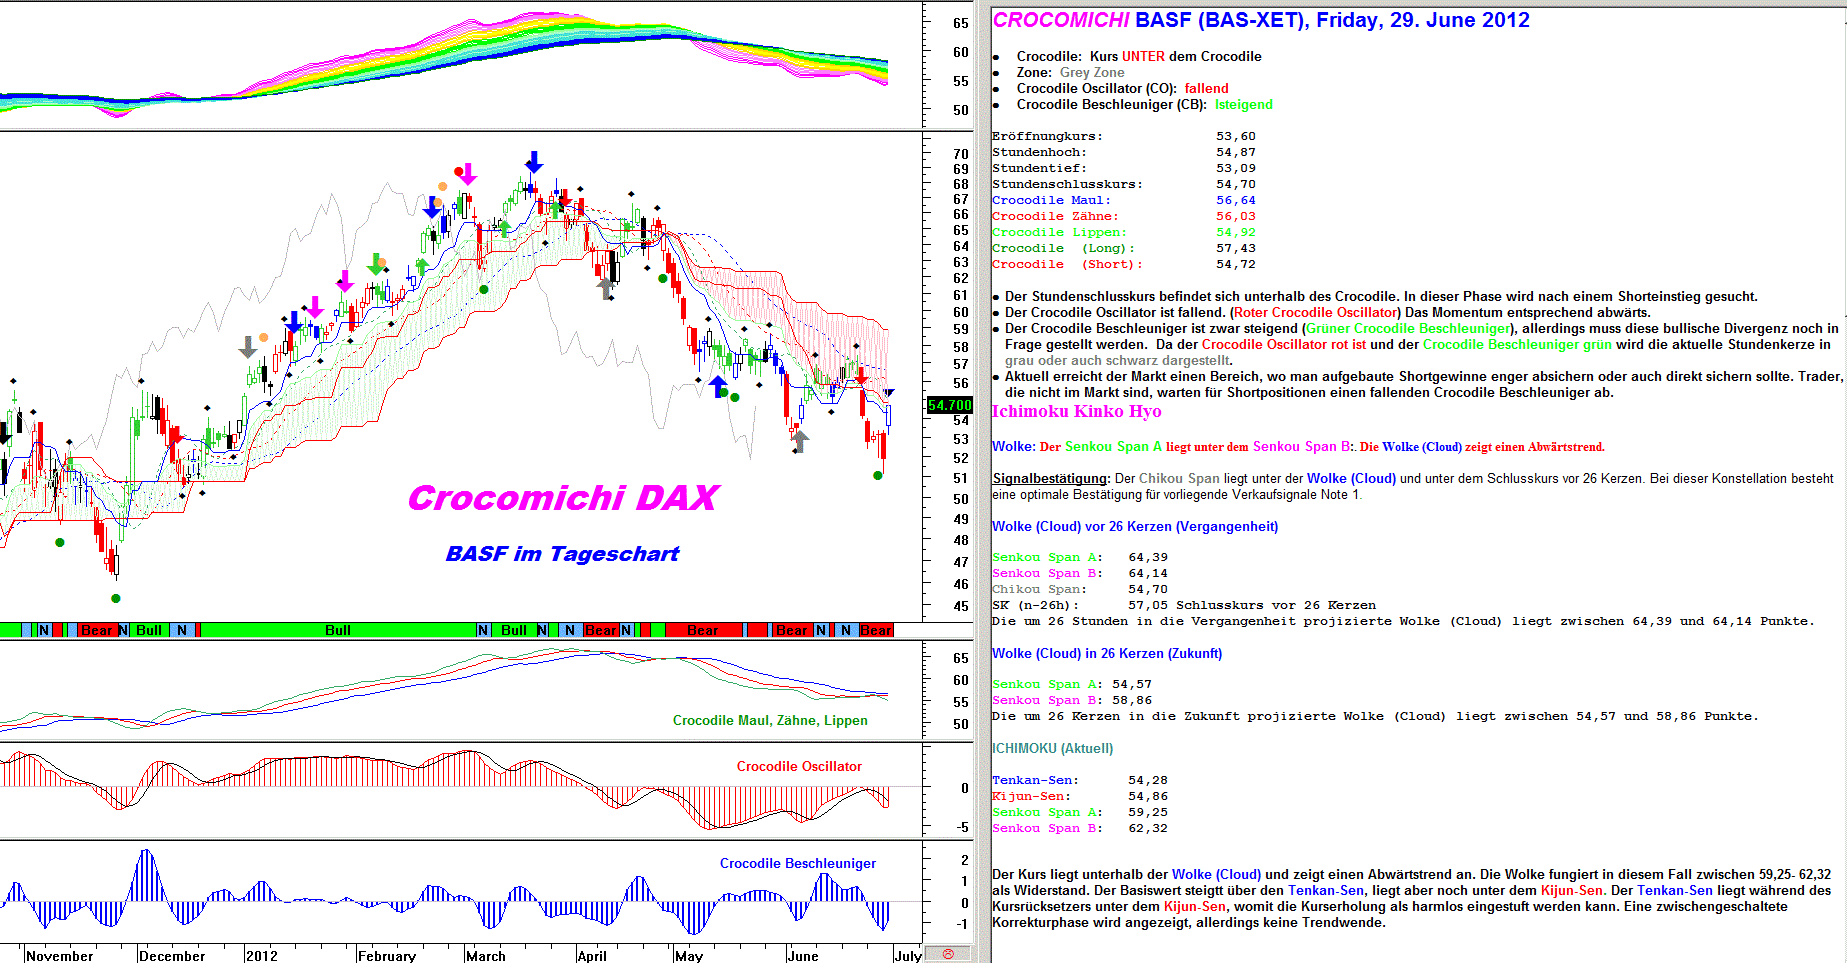Select the gray down arrow in December
The height and width of the screenshot is (963, 1847).
(248, 347)
